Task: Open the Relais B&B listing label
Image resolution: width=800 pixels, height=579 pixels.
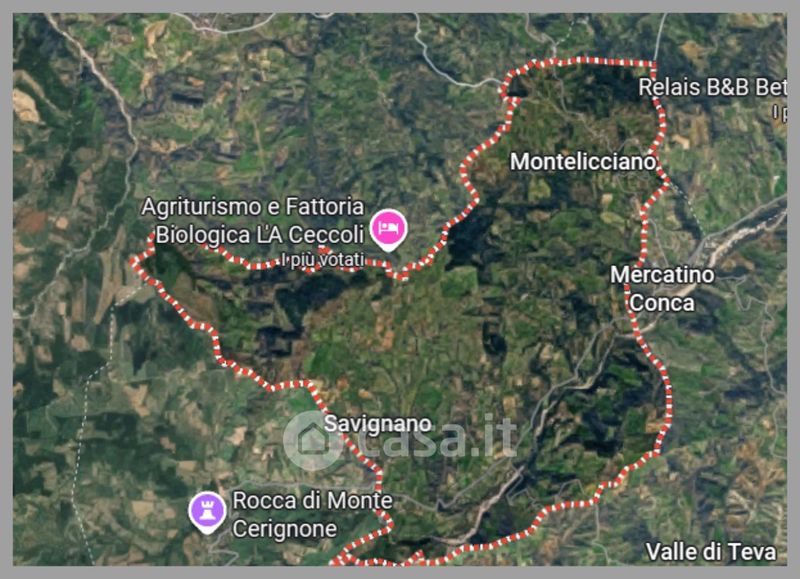Action: (712, 87)
